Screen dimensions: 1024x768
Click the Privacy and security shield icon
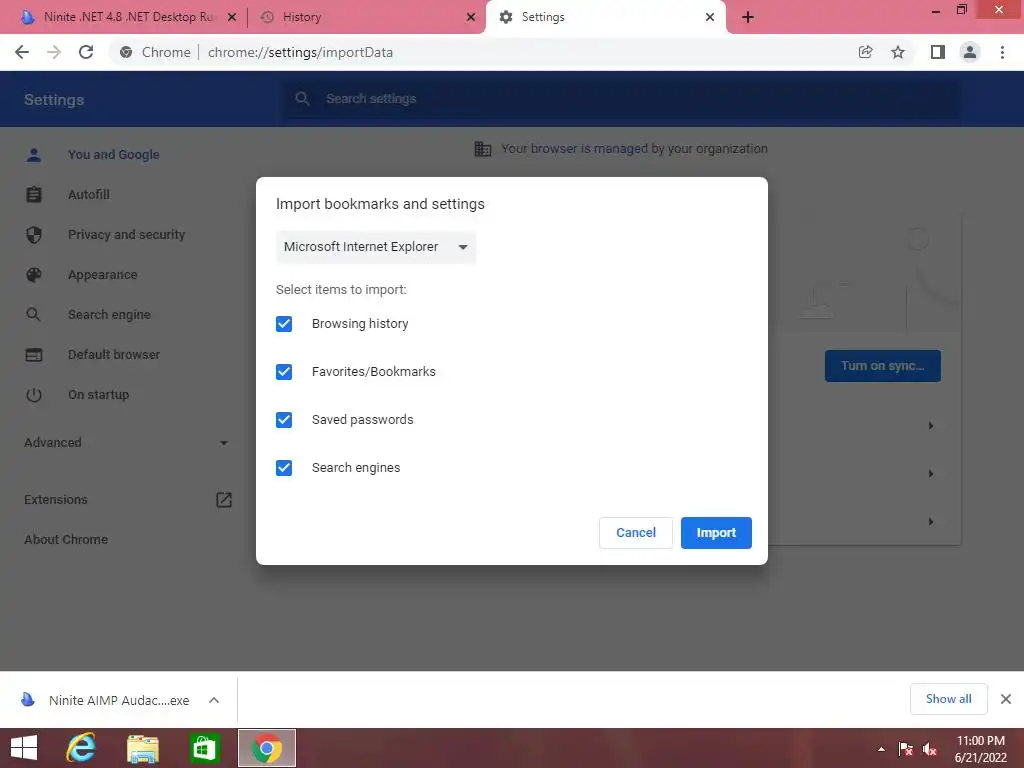(x=34, y=234)
